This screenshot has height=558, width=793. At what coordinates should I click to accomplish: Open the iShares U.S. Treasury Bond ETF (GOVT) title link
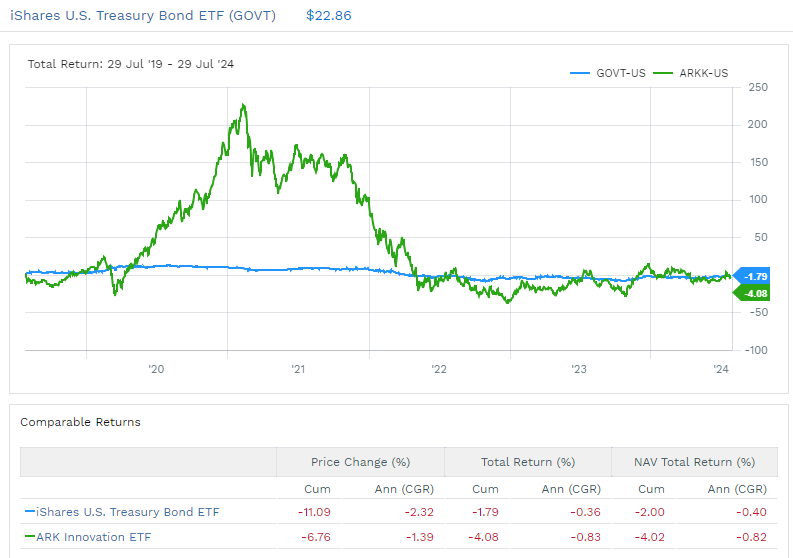pyautogui.click(x=143, y=16)
